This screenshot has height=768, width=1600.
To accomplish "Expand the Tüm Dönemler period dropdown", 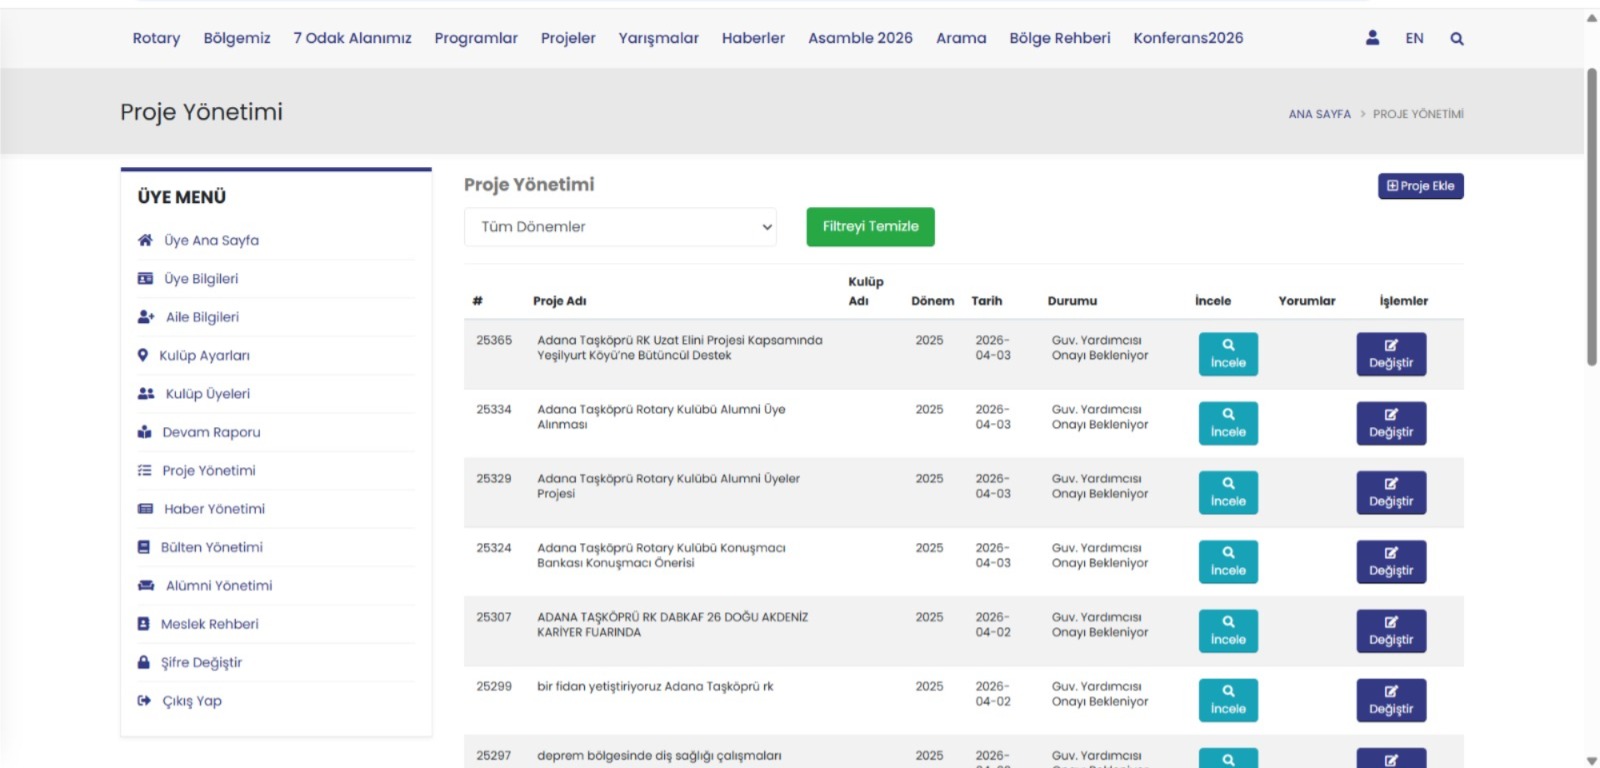I will click(x=620, y=227).
